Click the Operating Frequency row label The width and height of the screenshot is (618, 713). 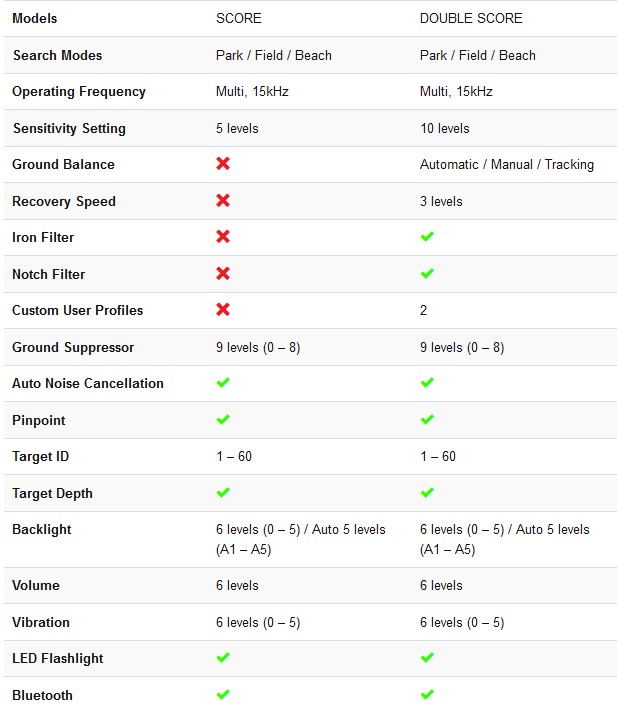tap(79, 91)
